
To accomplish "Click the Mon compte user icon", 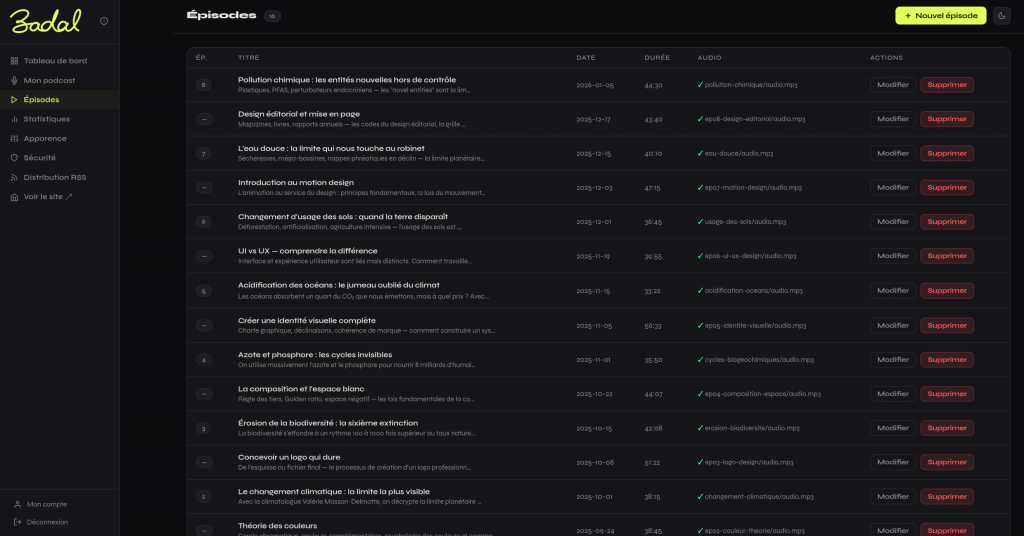I will coord(18,504).
